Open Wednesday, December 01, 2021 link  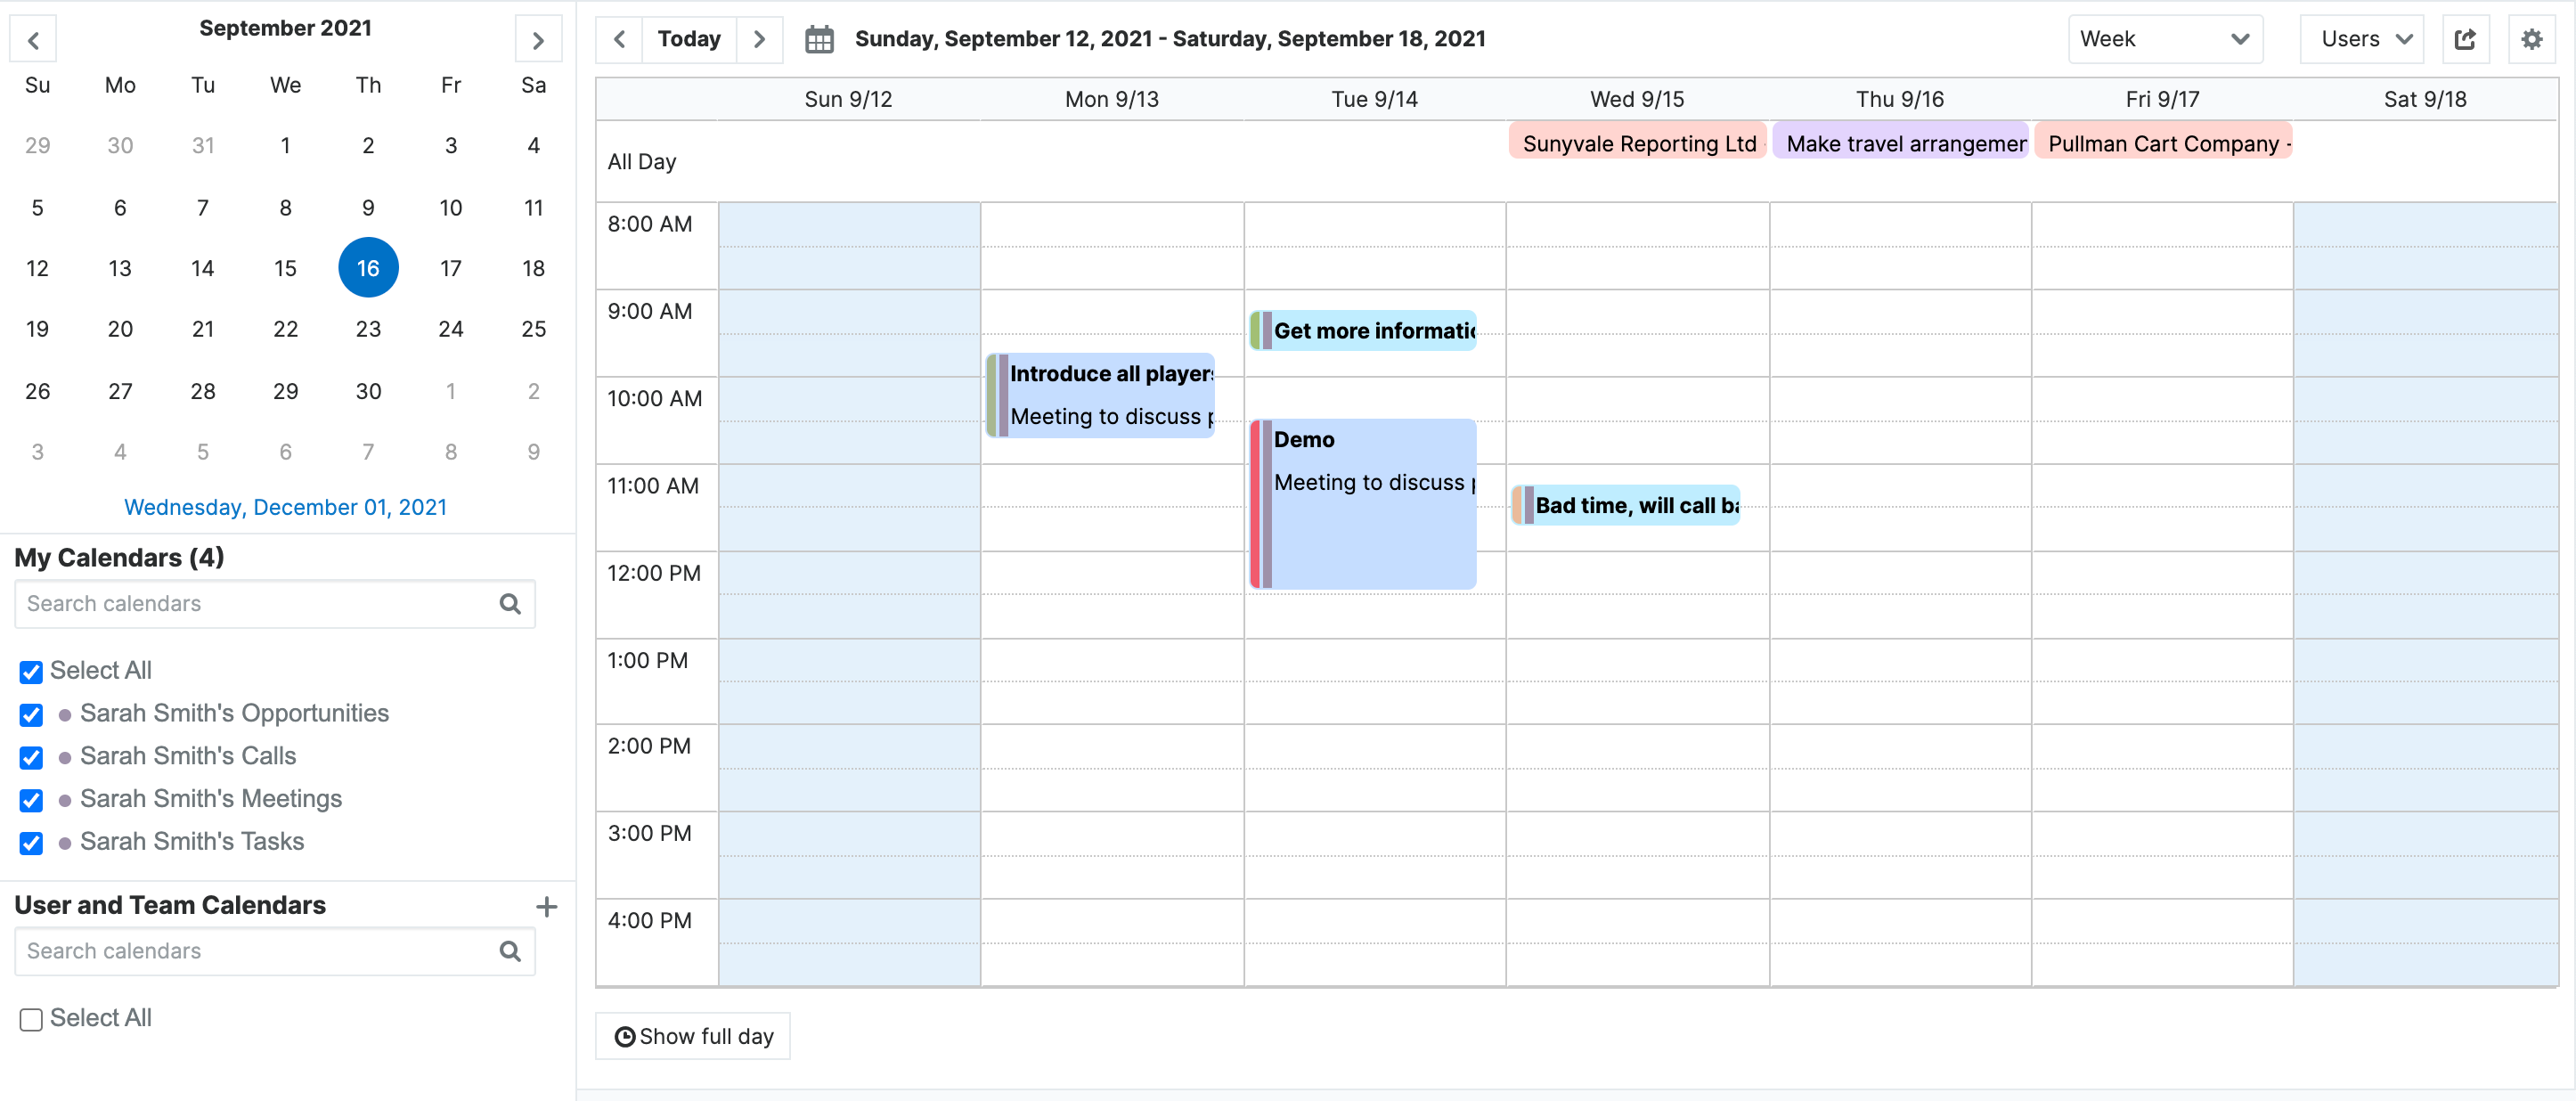[x=285, y=507]
